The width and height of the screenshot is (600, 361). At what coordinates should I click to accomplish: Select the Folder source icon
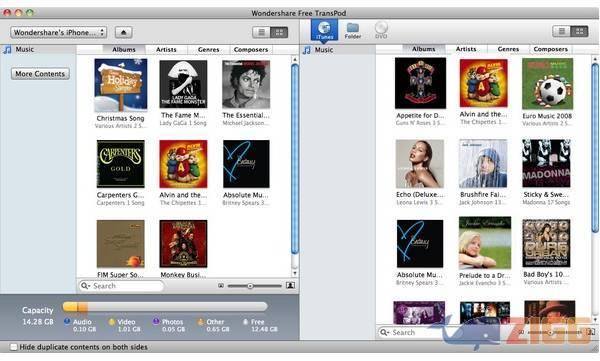tap(352, 30)
